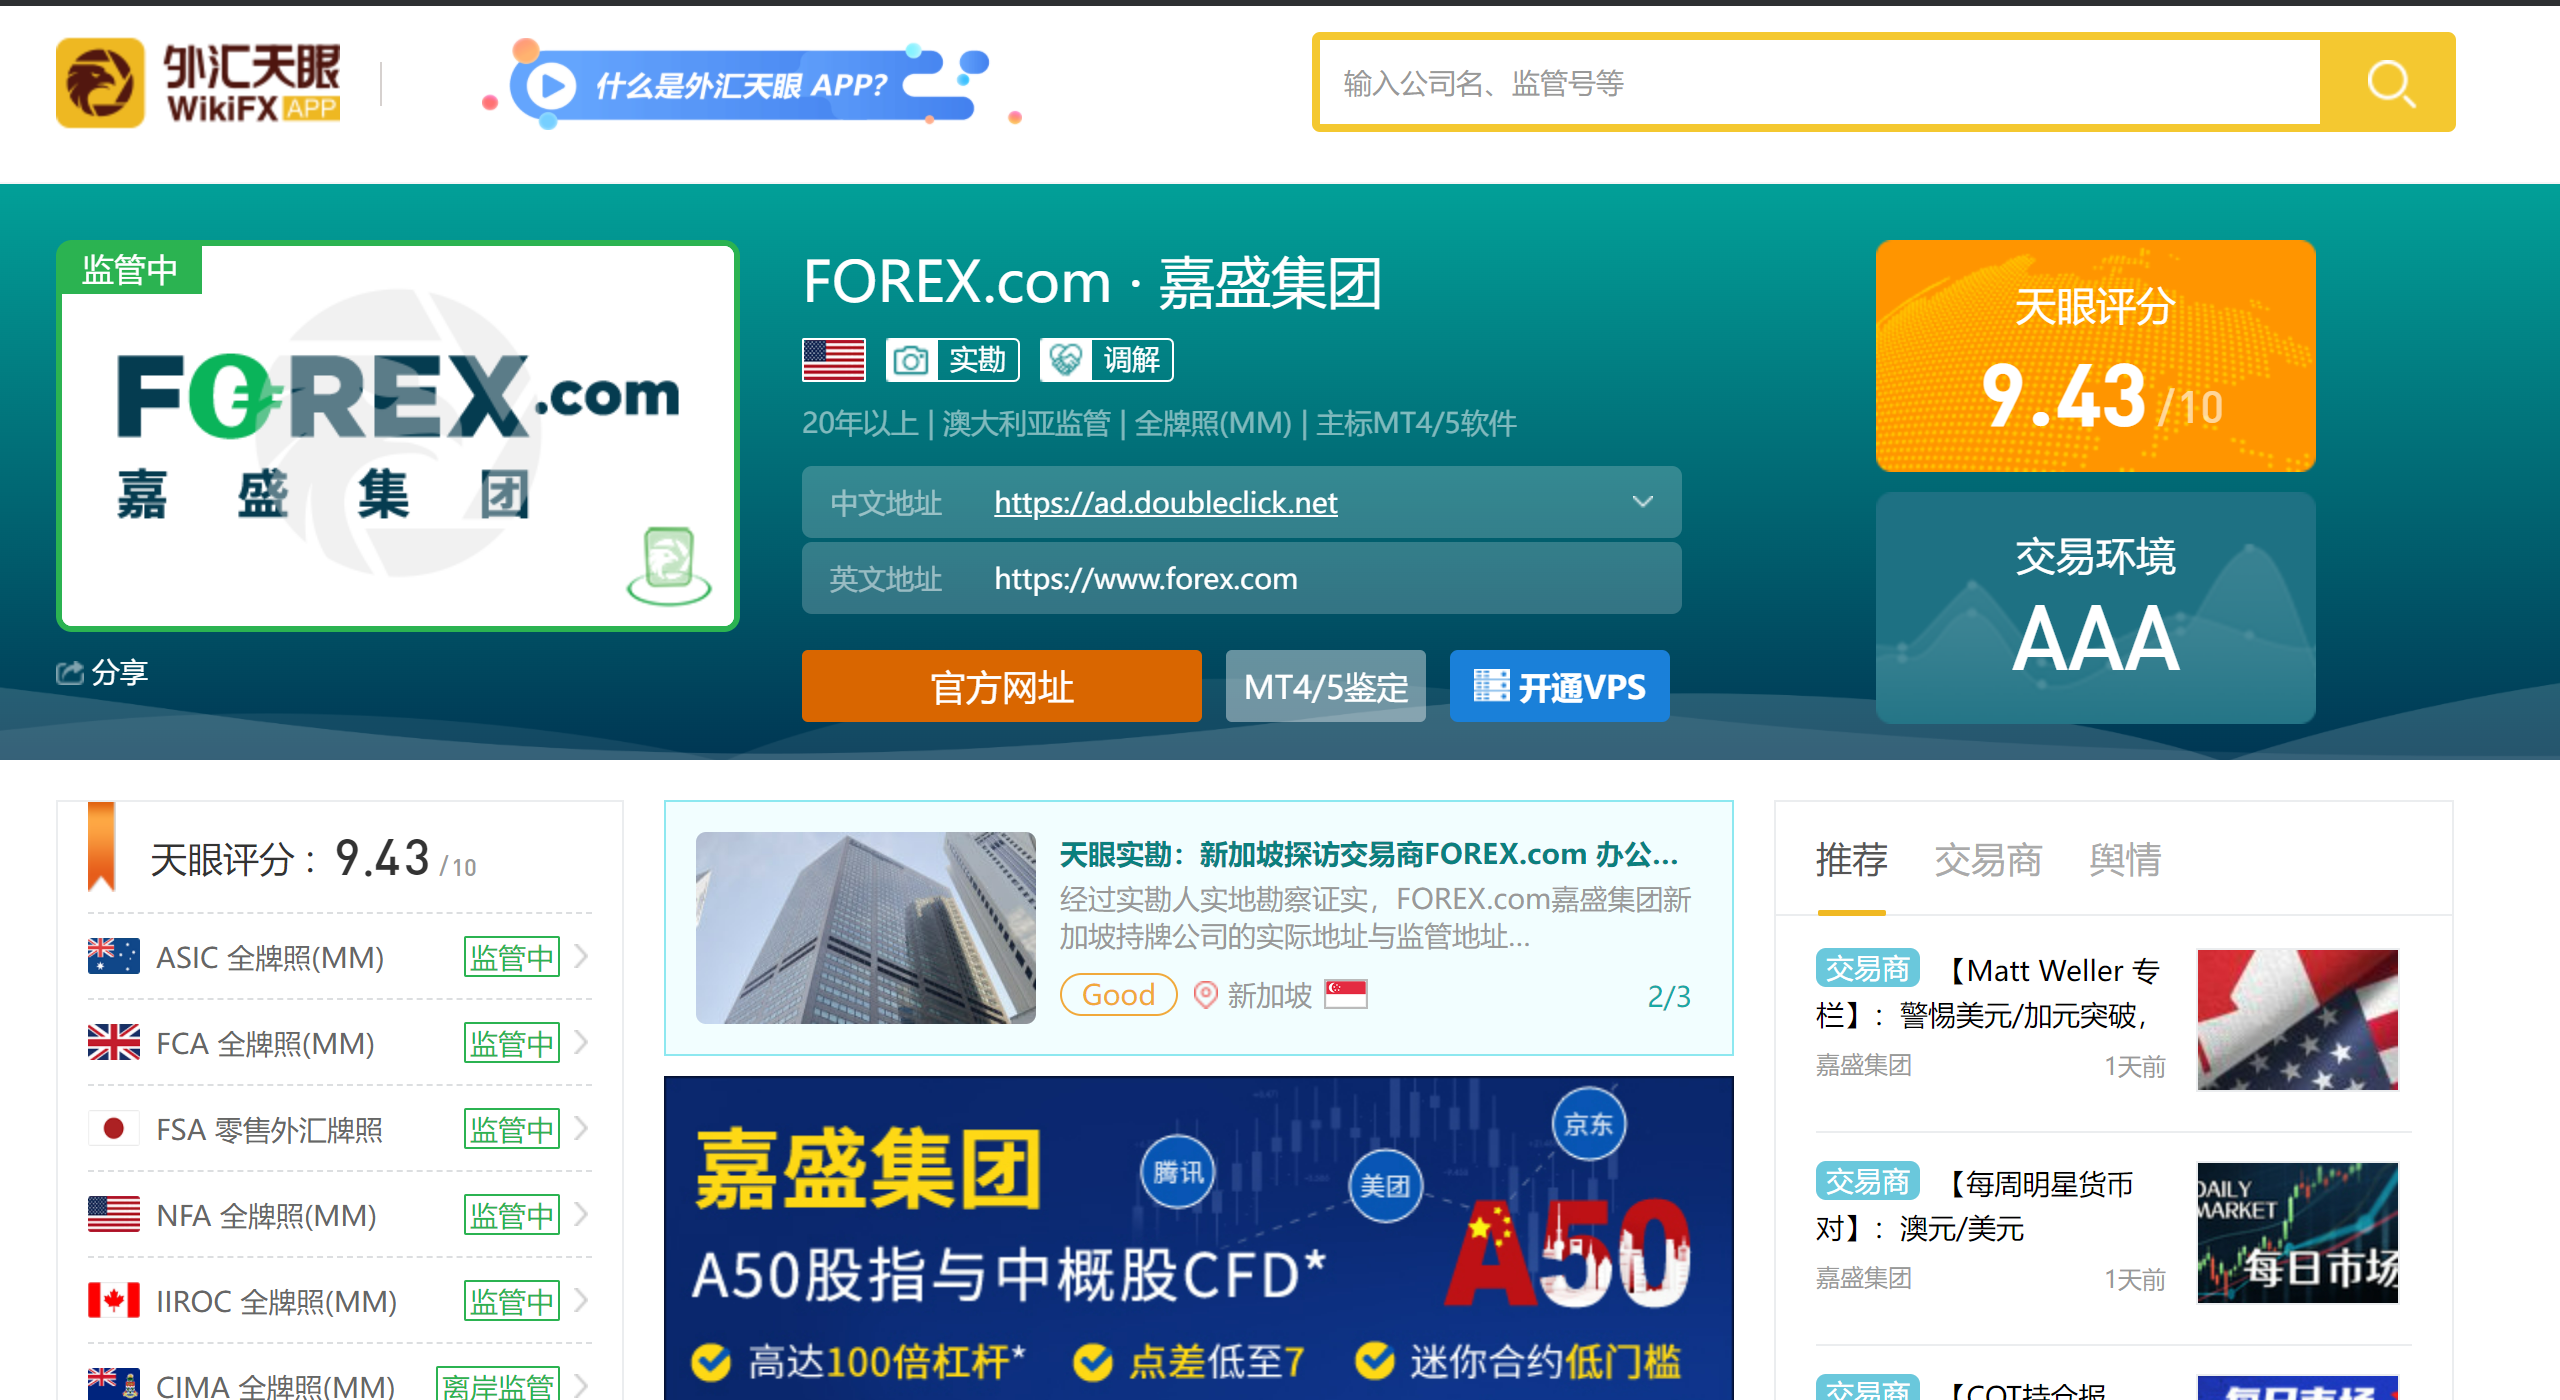The width and height of the screenshot is (2560, 1400).
Task: Click the Cayman flag in the CIMA row
Action: pos(114,1385)
